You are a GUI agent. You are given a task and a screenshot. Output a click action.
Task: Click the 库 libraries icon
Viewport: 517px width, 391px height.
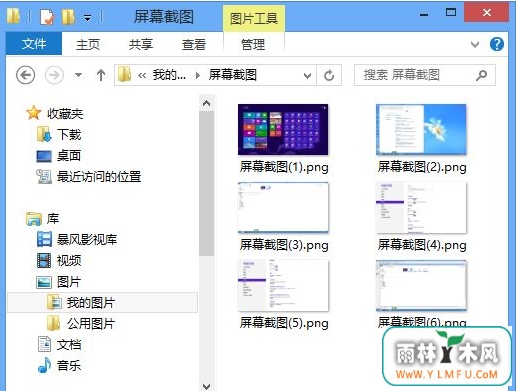pos(34,219)
